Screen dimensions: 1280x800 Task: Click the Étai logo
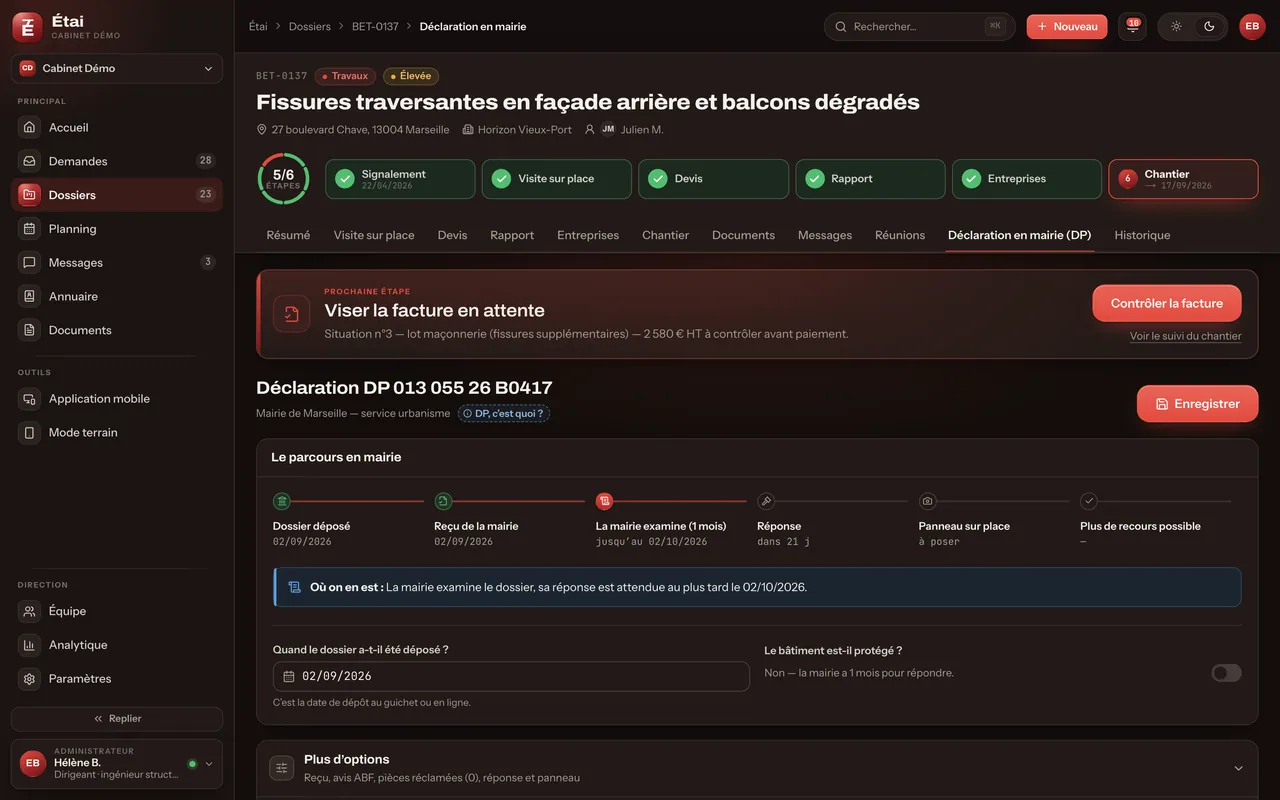pyautogui.click(x=27, y=27)
